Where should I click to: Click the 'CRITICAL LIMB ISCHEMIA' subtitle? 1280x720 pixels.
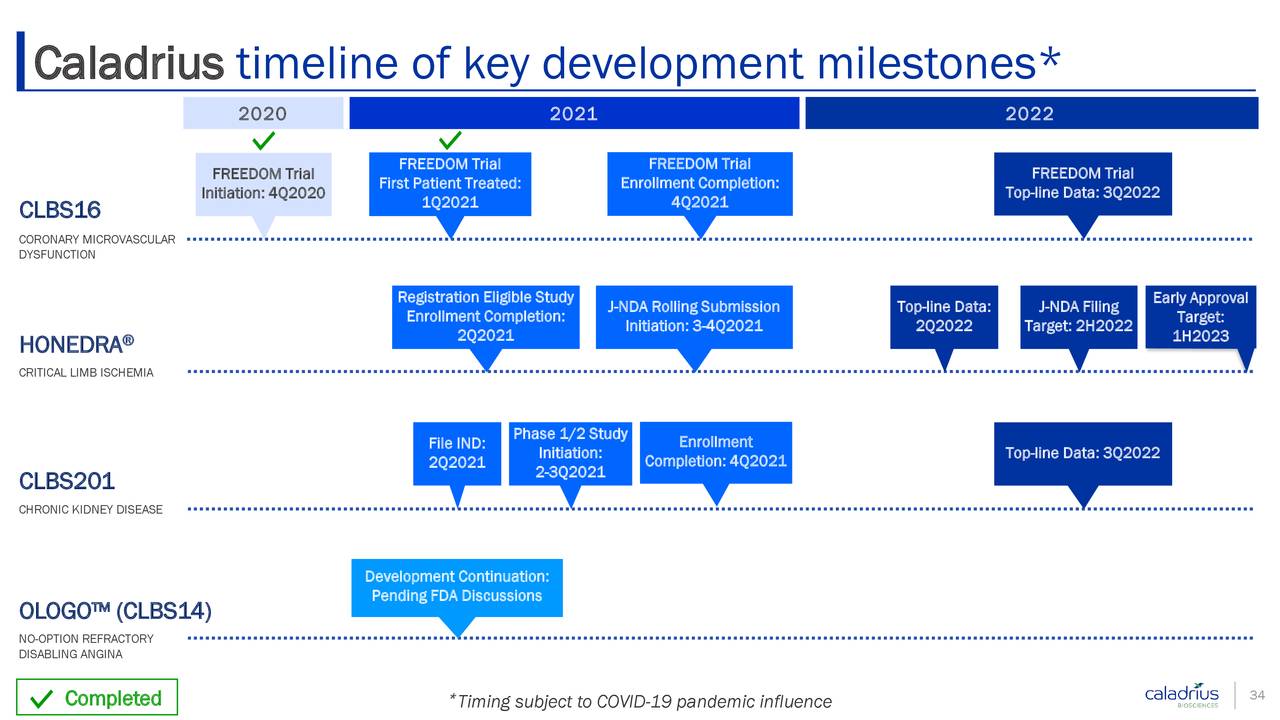click(x=86, y=374)
